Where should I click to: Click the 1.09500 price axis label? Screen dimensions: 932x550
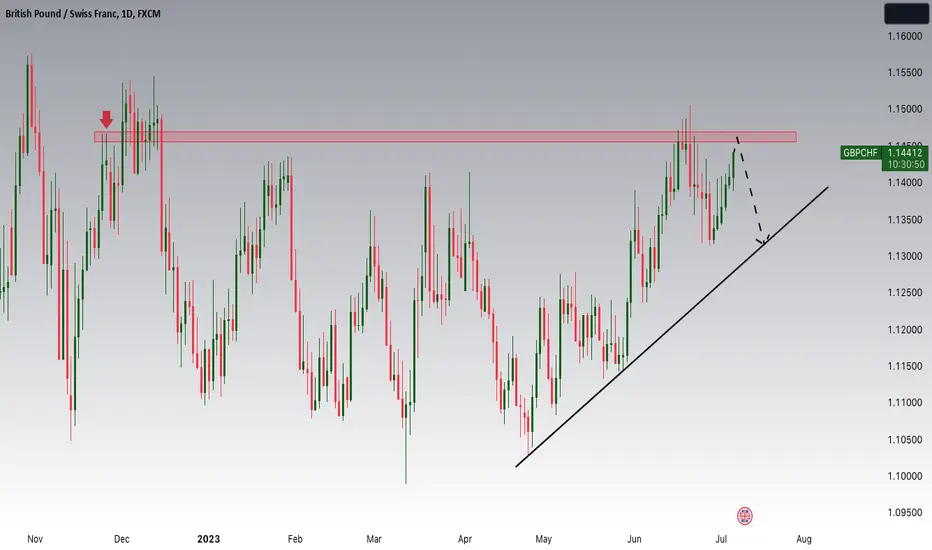pyautogui.click(x=905, y=513)
